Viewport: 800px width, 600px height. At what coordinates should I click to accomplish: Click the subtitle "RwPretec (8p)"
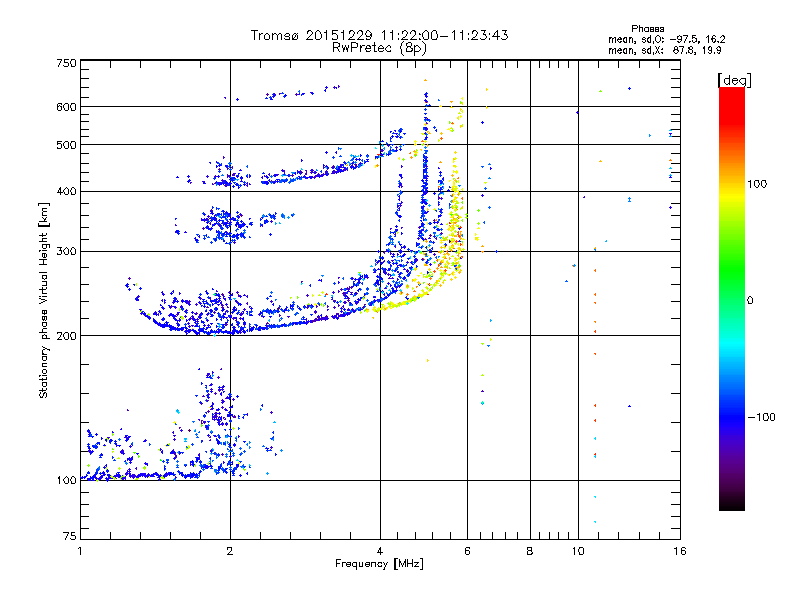click(379, 48)
